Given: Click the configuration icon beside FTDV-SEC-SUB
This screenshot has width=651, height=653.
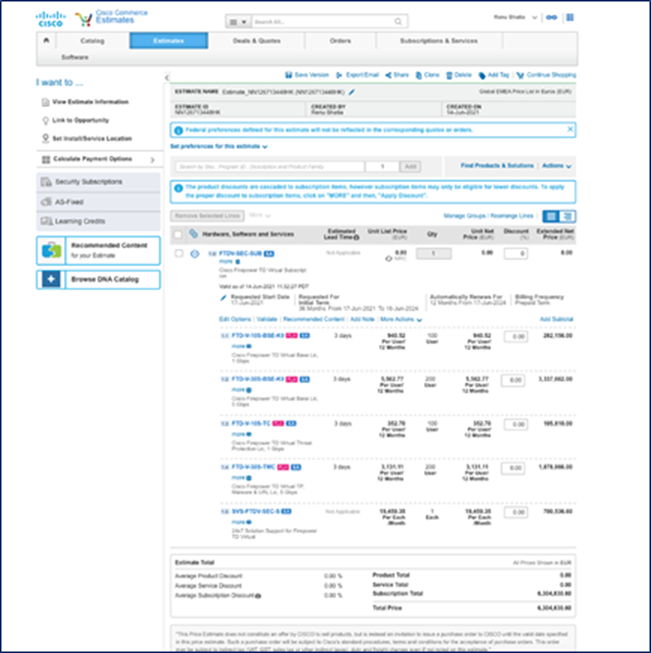Looking at the screenshot, I should (195, 254).
